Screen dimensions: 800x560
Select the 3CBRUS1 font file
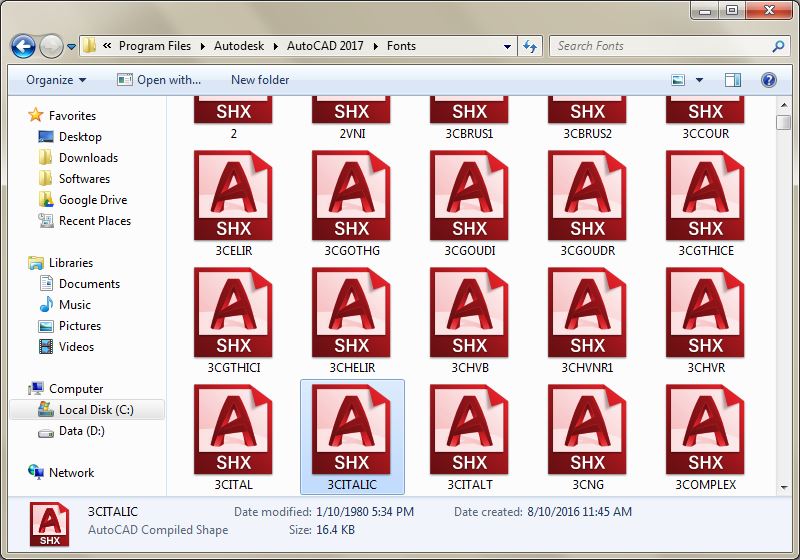tap(469, 118)
